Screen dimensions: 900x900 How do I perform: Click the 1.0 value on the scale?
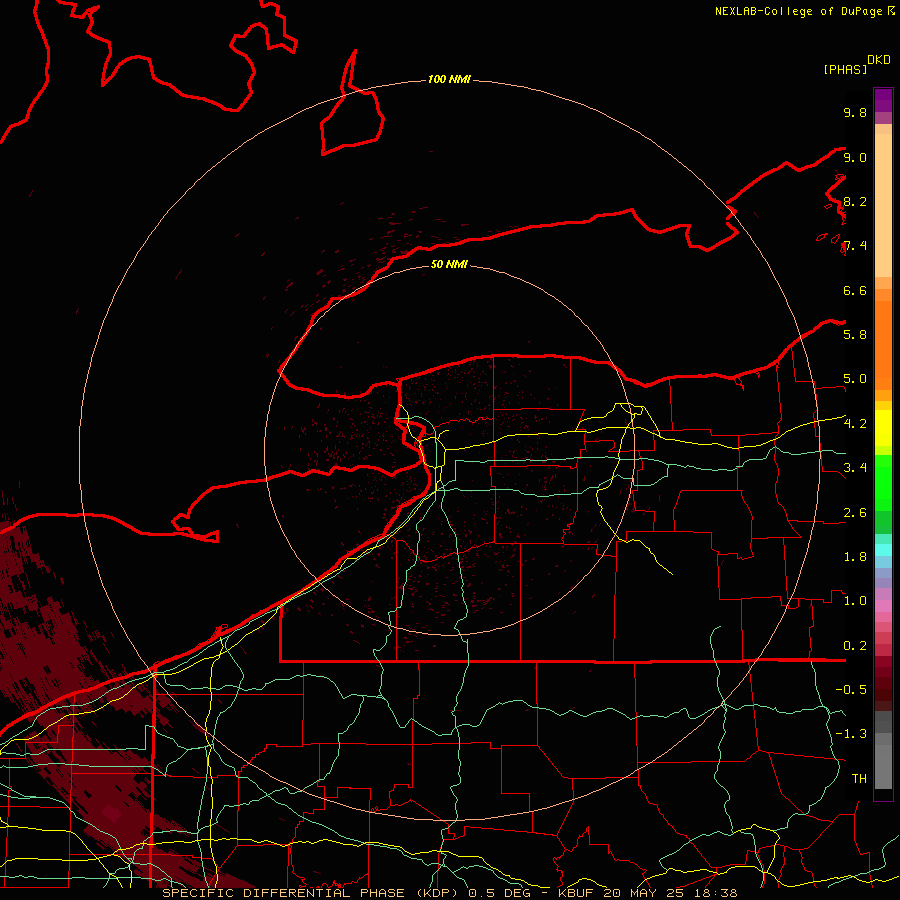855,601
